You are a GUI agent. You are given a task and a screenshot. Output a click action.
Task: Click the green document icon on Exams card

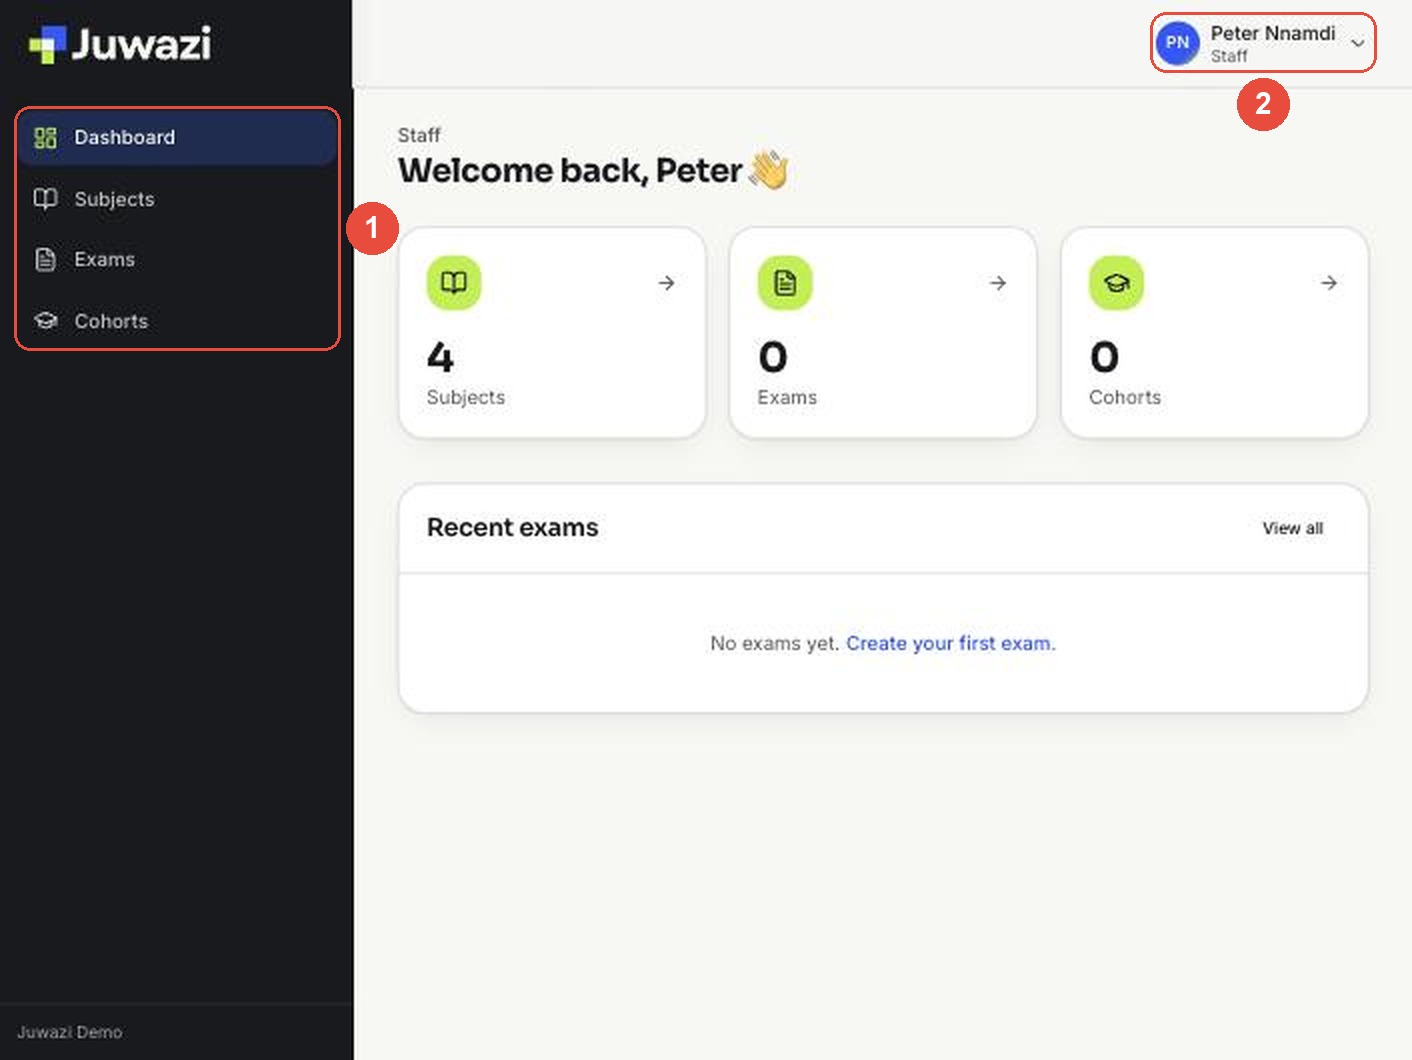[785, 283]
